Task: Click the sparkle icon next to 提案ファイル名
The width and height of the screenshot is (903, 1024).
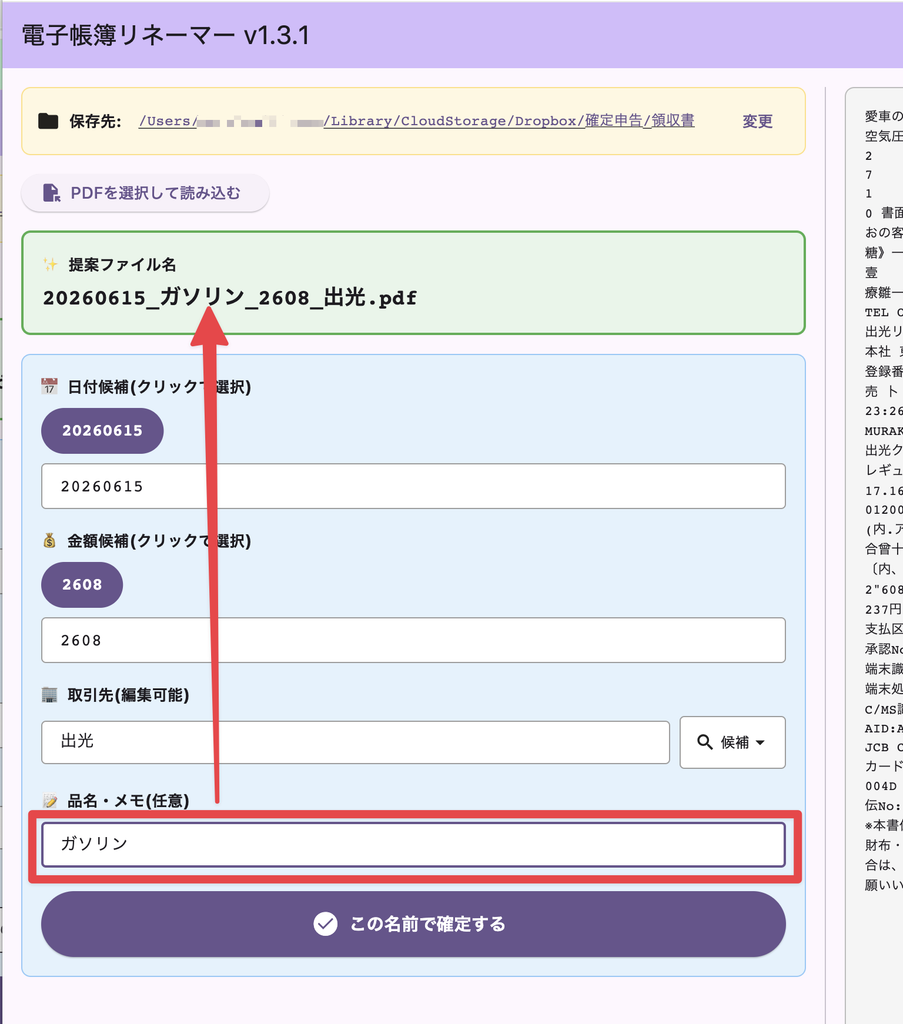Action: pos(50,264)
